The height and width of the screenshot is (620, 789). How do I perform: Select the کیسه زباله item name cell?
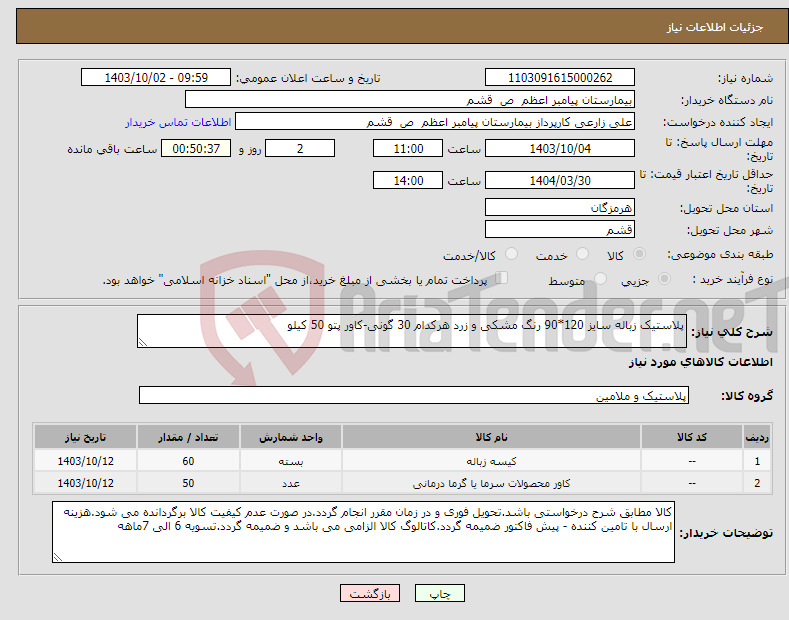click(491, 461)
